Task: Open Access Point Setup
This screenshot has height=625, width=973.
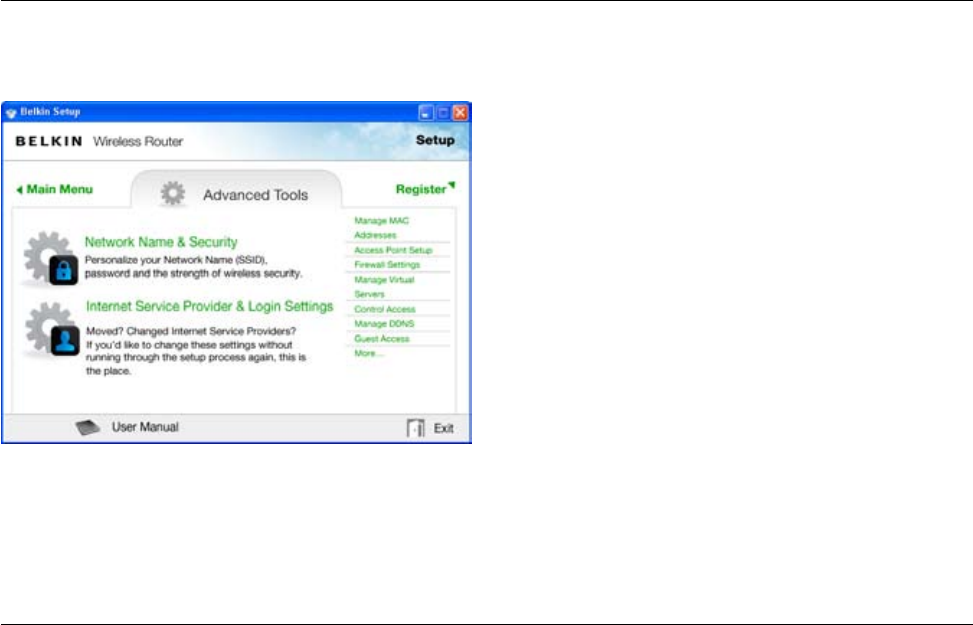Action: point(393,250)
